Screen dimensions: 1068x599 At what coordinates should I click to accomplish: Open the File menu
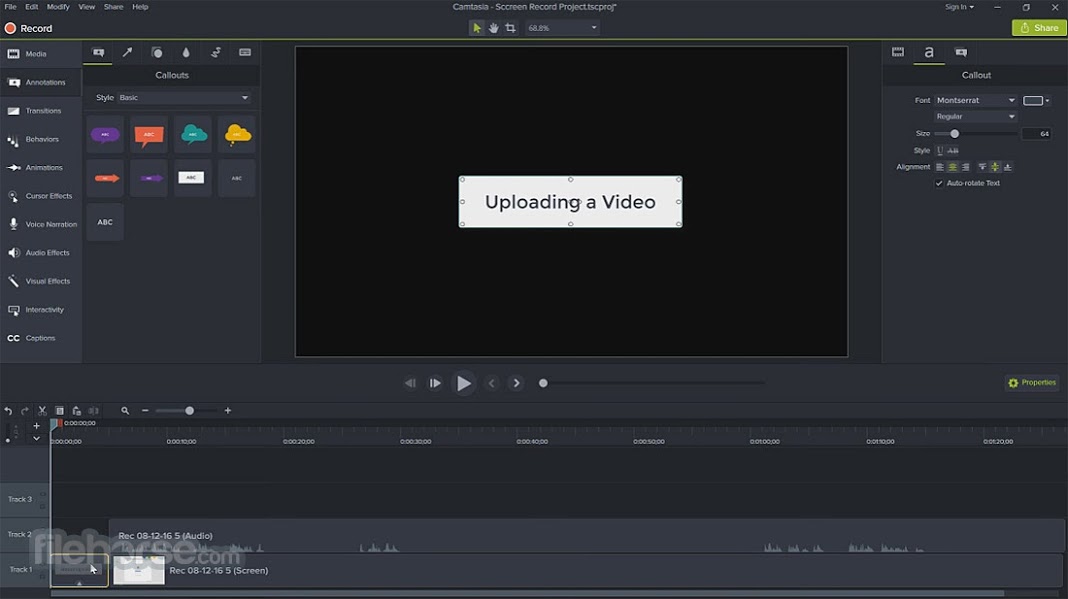[10, 7]
